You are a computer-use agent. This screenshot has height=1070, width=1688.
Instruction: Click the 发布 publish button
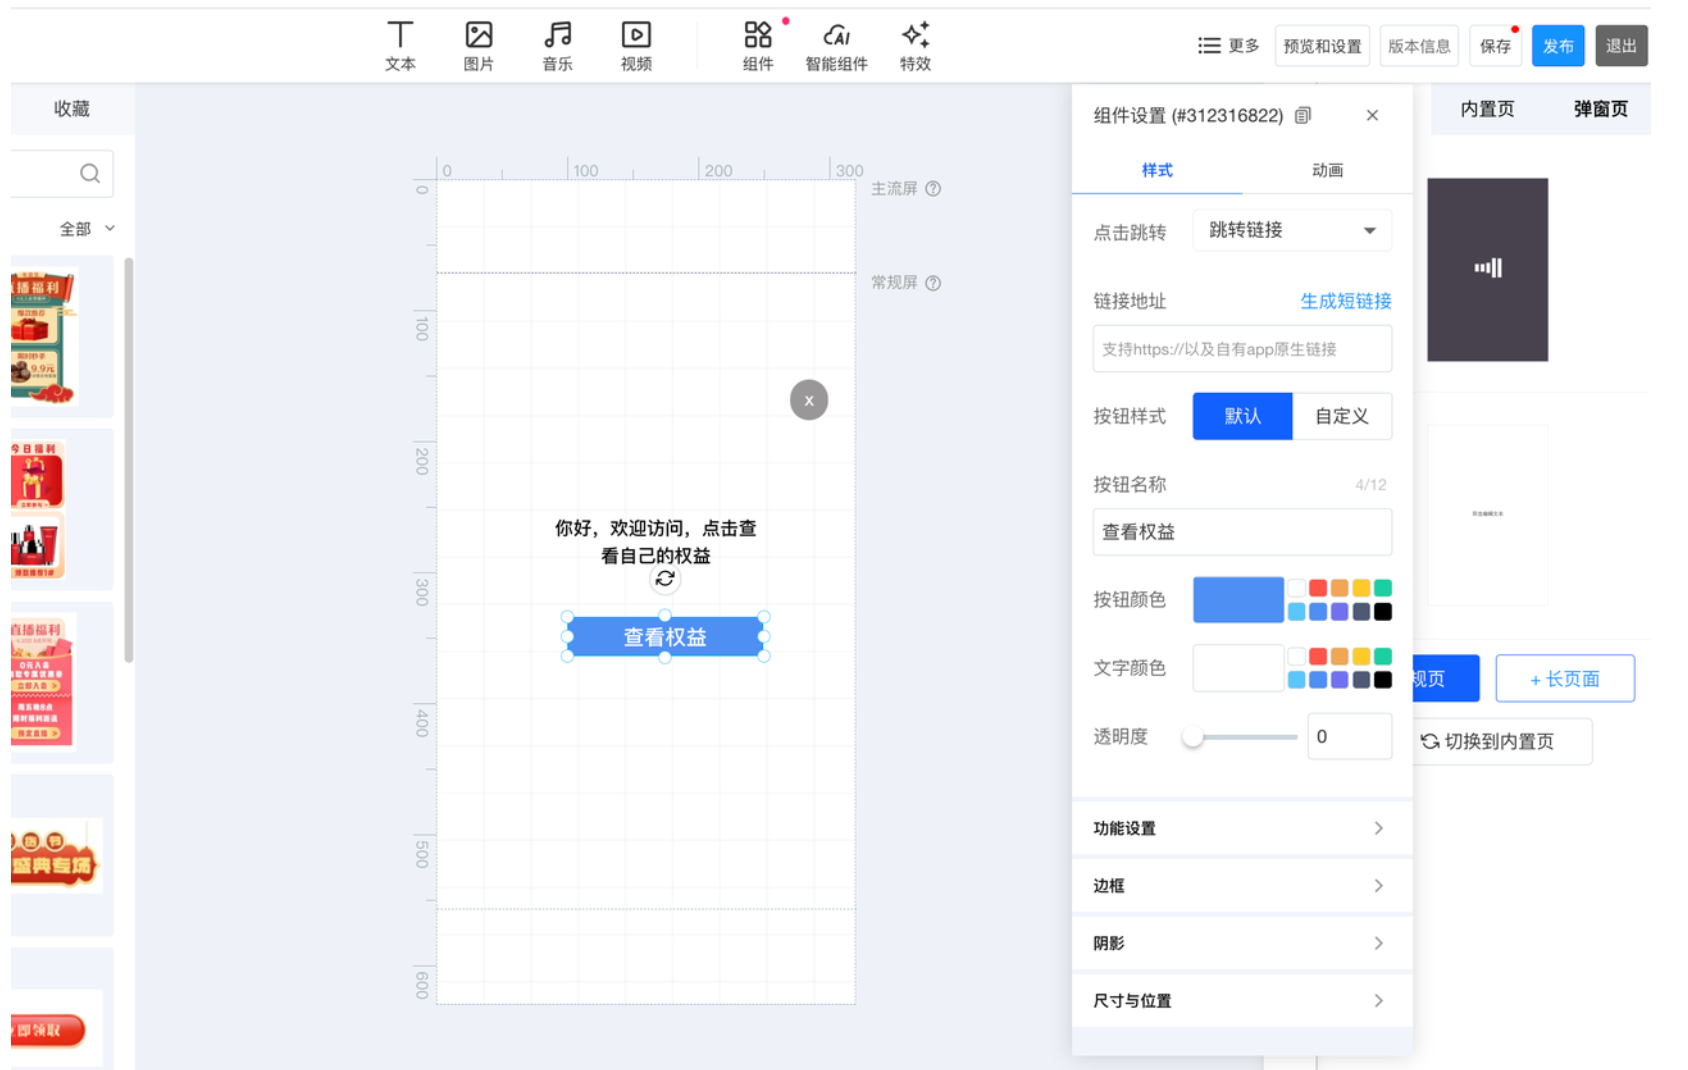tap(1557, 46)
